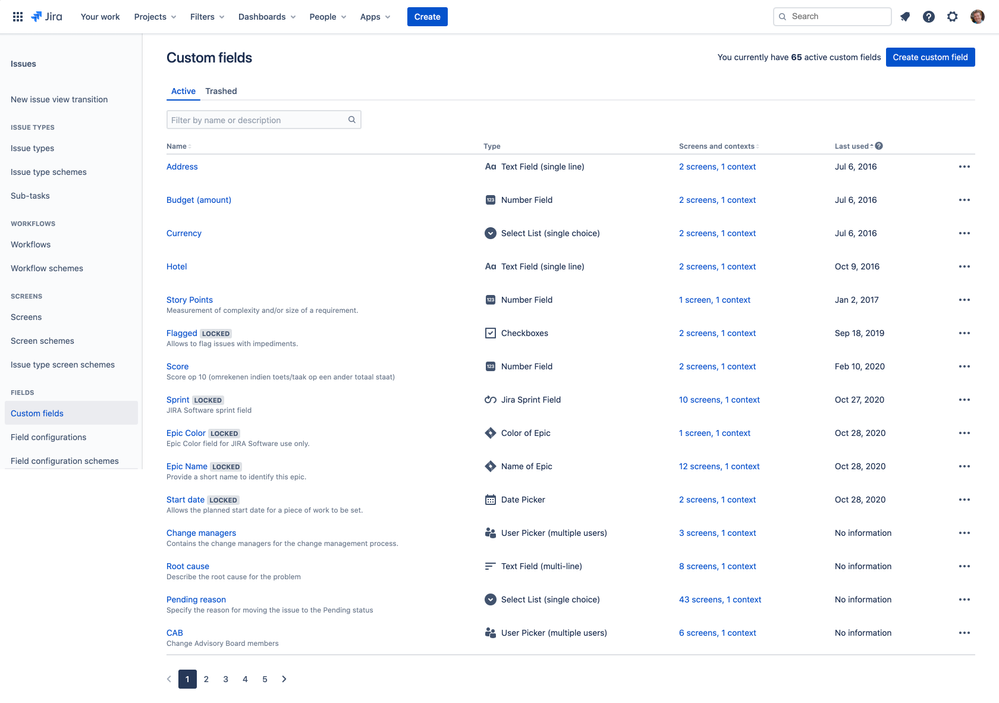999x703 pixels.
Task: Open the user profile avatar
Action: (977, 17)
